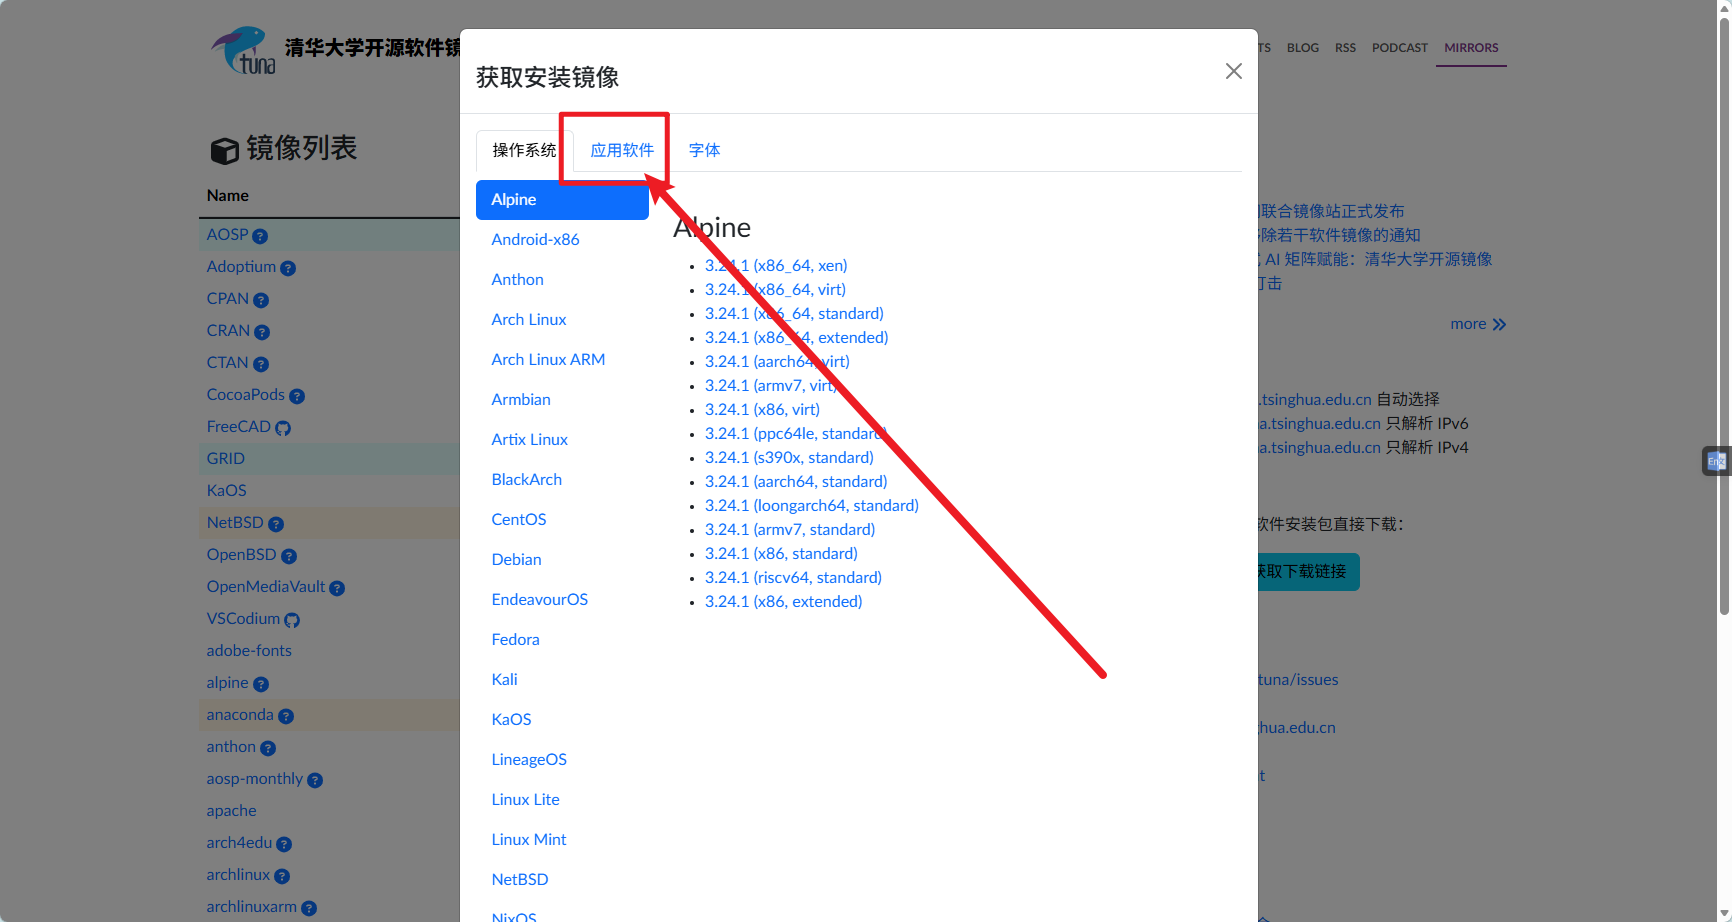Image resolution: width=1732 pixels, height=922 pixels.
Task: Select KaOS in the dialog OS list
Action: (x=562, y=720)
